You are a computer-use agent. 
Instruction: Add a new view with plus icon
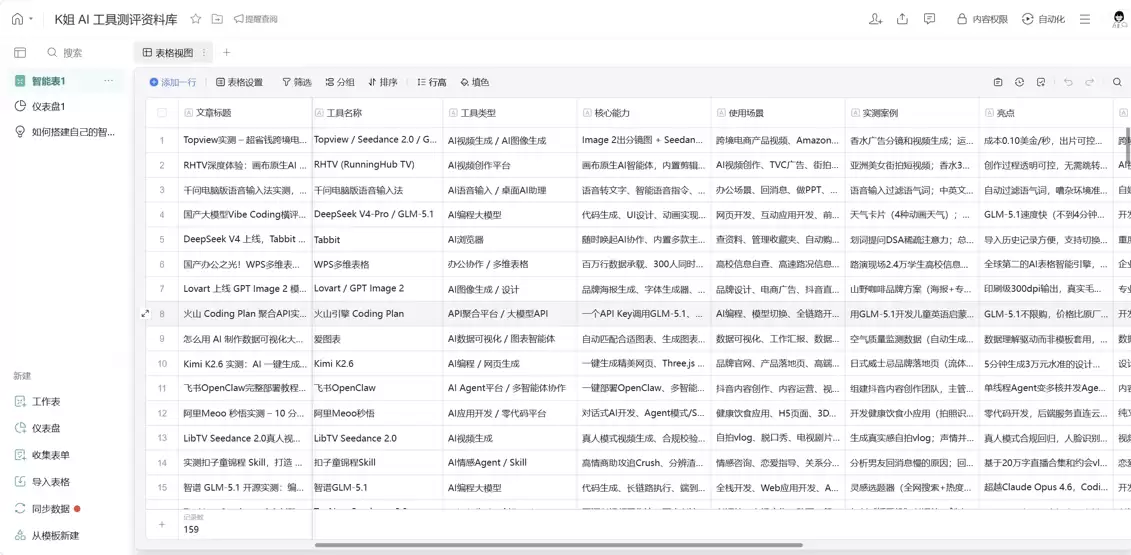click(226, 53)
